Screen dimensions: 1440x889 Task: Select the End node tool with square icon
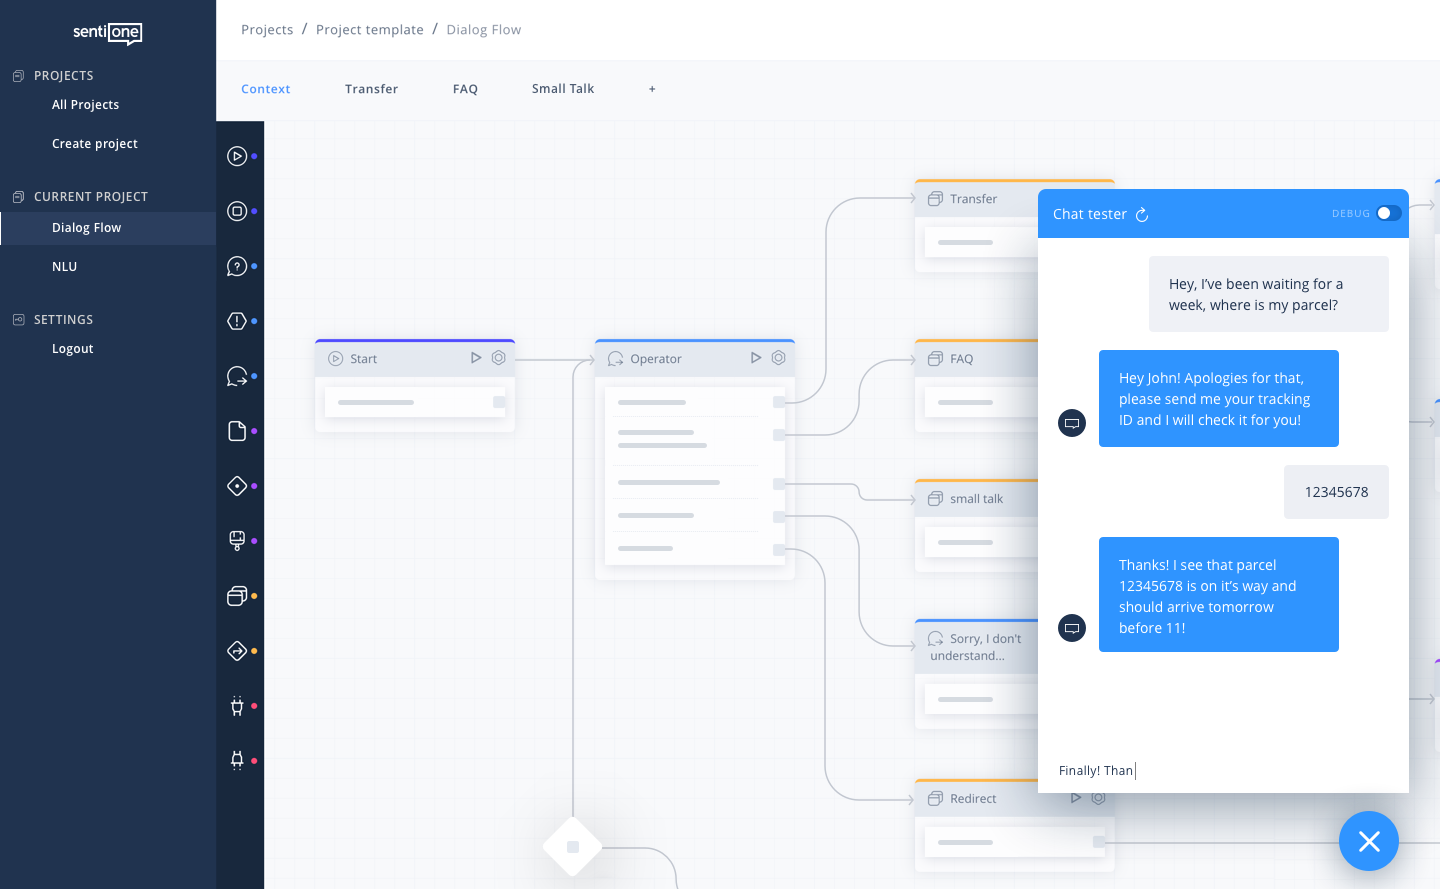click(x=238, y=211)
